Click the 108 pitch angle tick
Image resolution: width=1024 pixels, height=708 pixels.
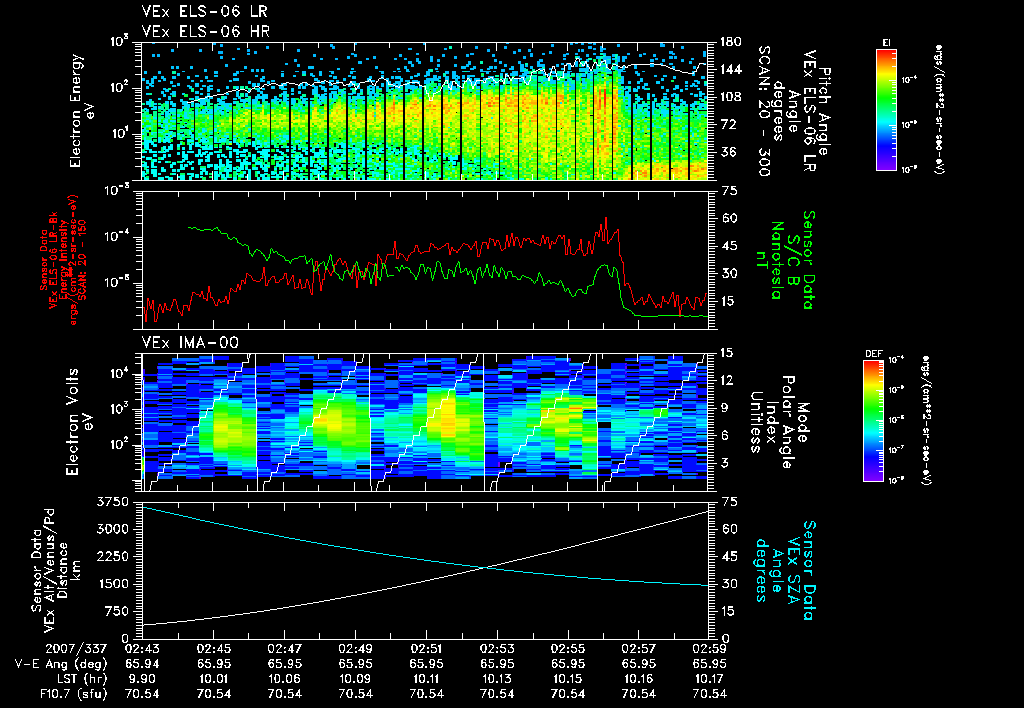[730, 97]
